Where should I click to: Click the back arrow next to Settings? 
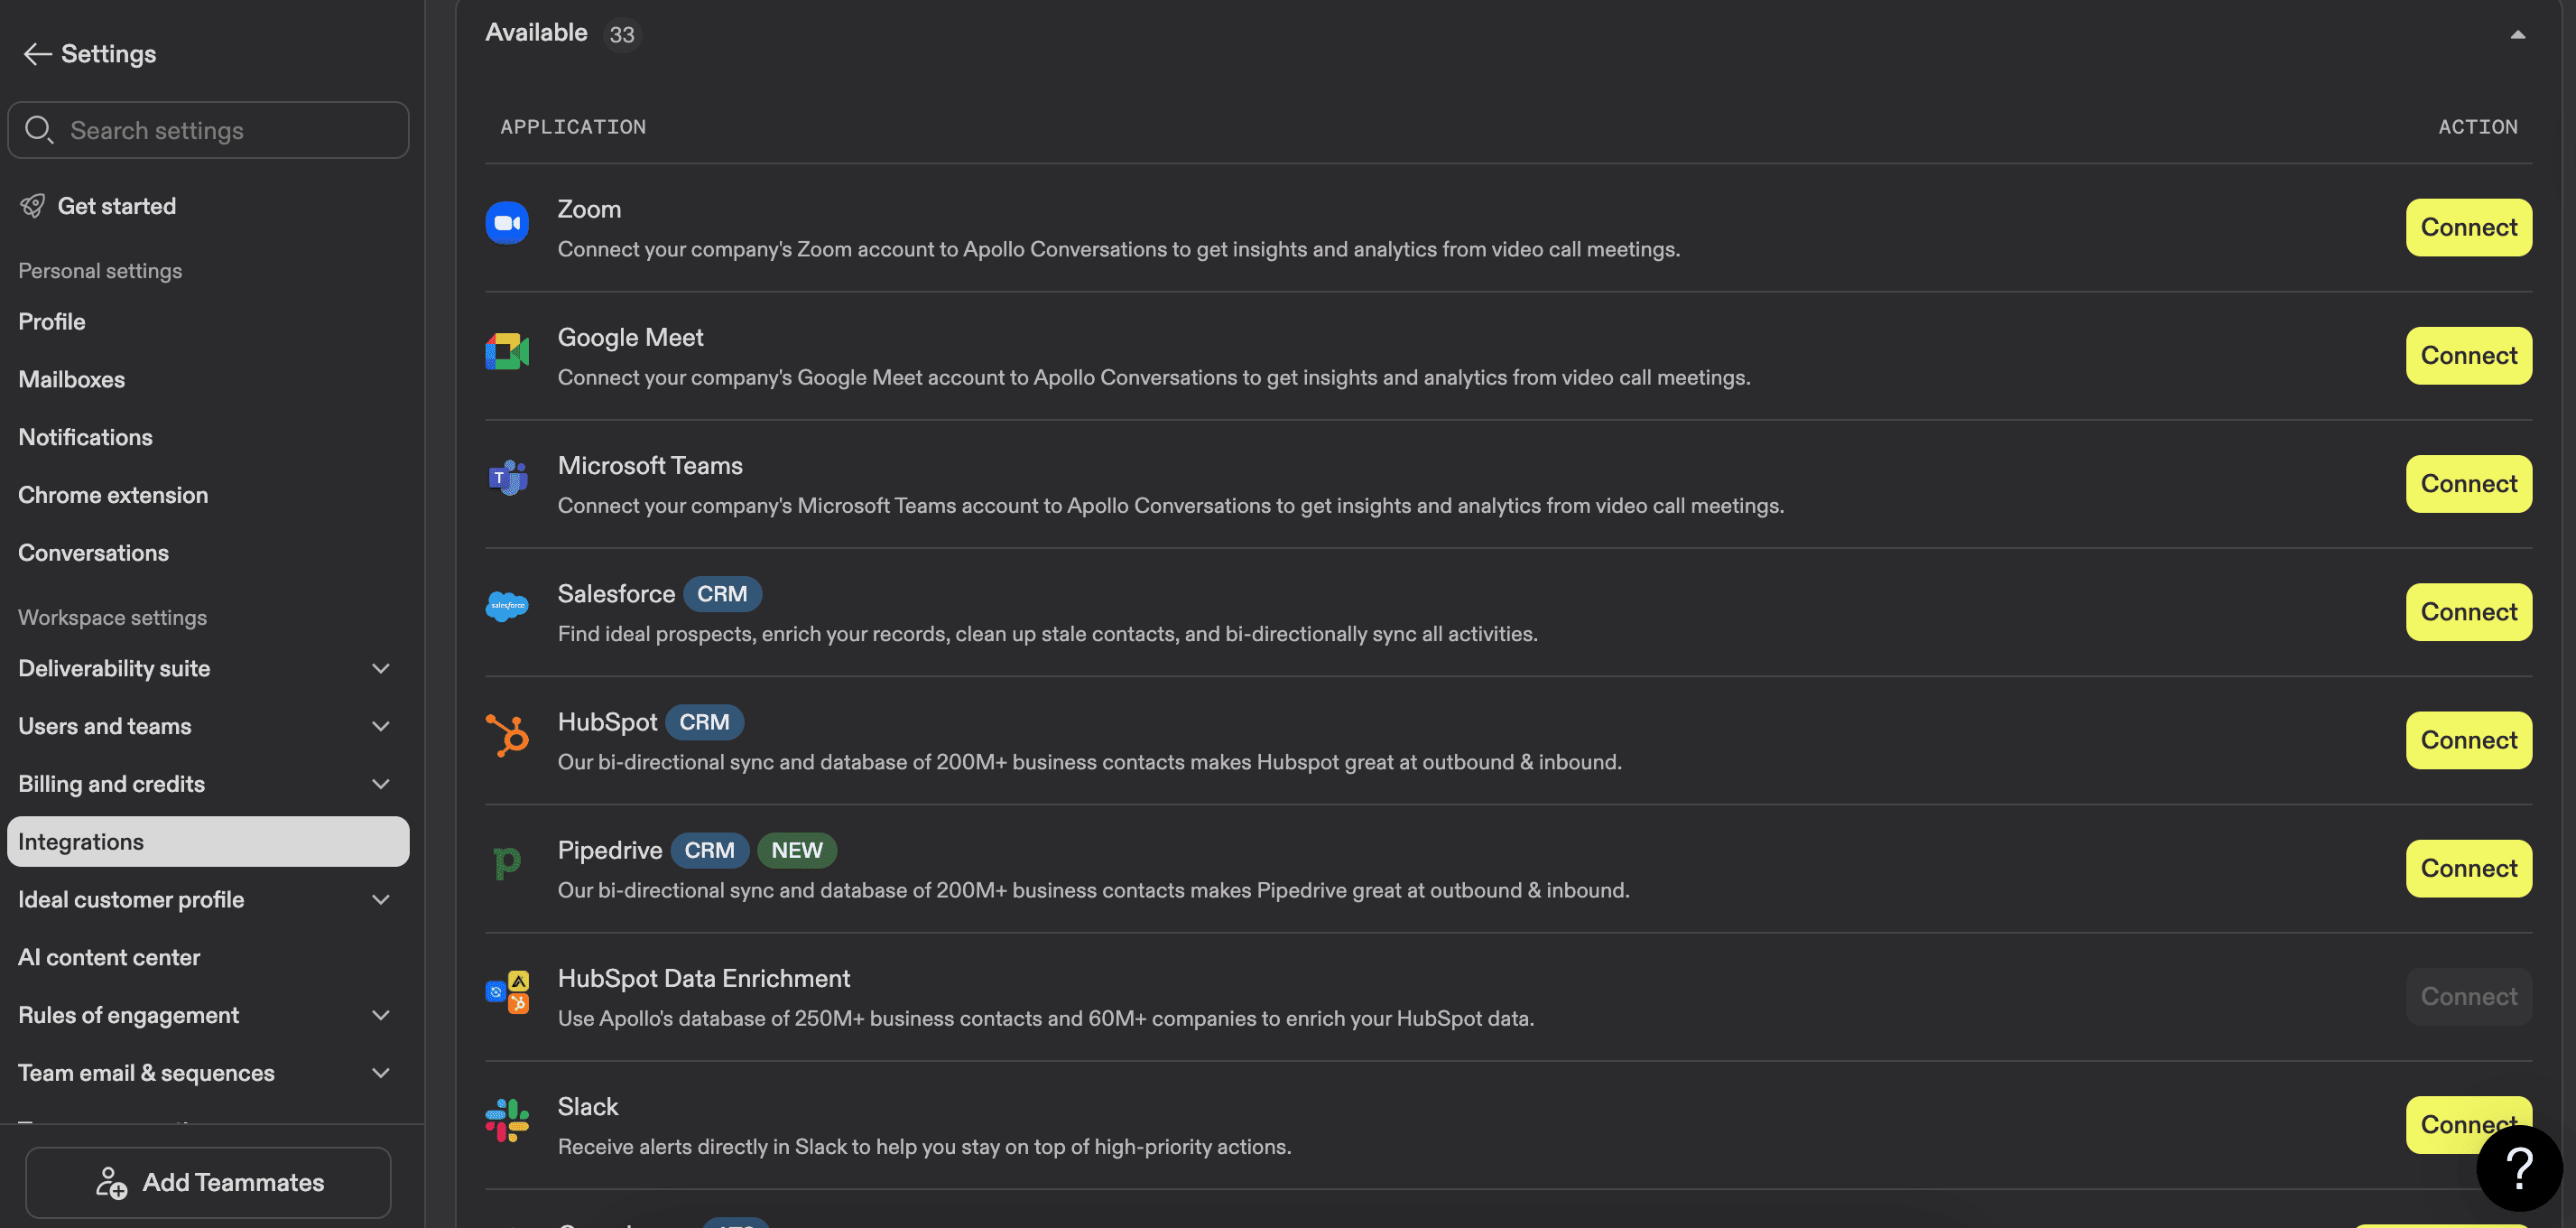pyautogui.click(x=36, y=53)
